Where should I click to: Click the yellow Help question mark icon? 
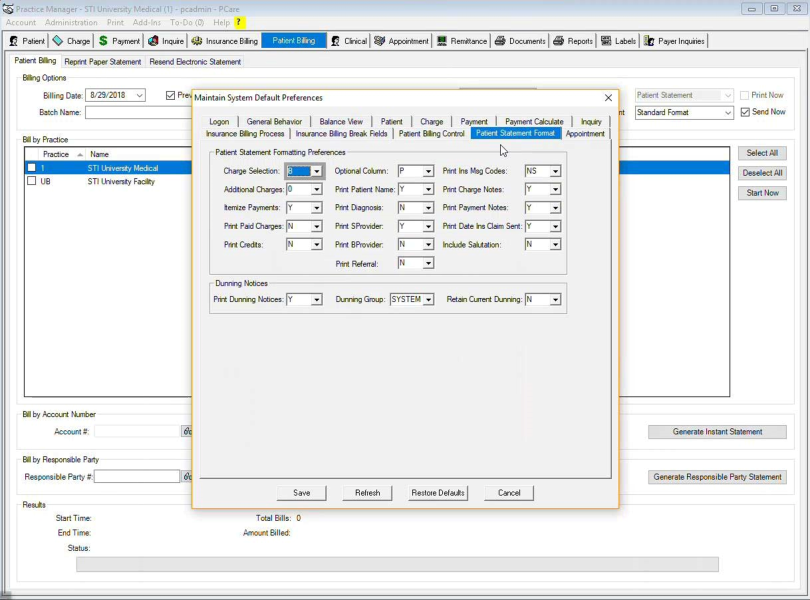coord(240,22)
